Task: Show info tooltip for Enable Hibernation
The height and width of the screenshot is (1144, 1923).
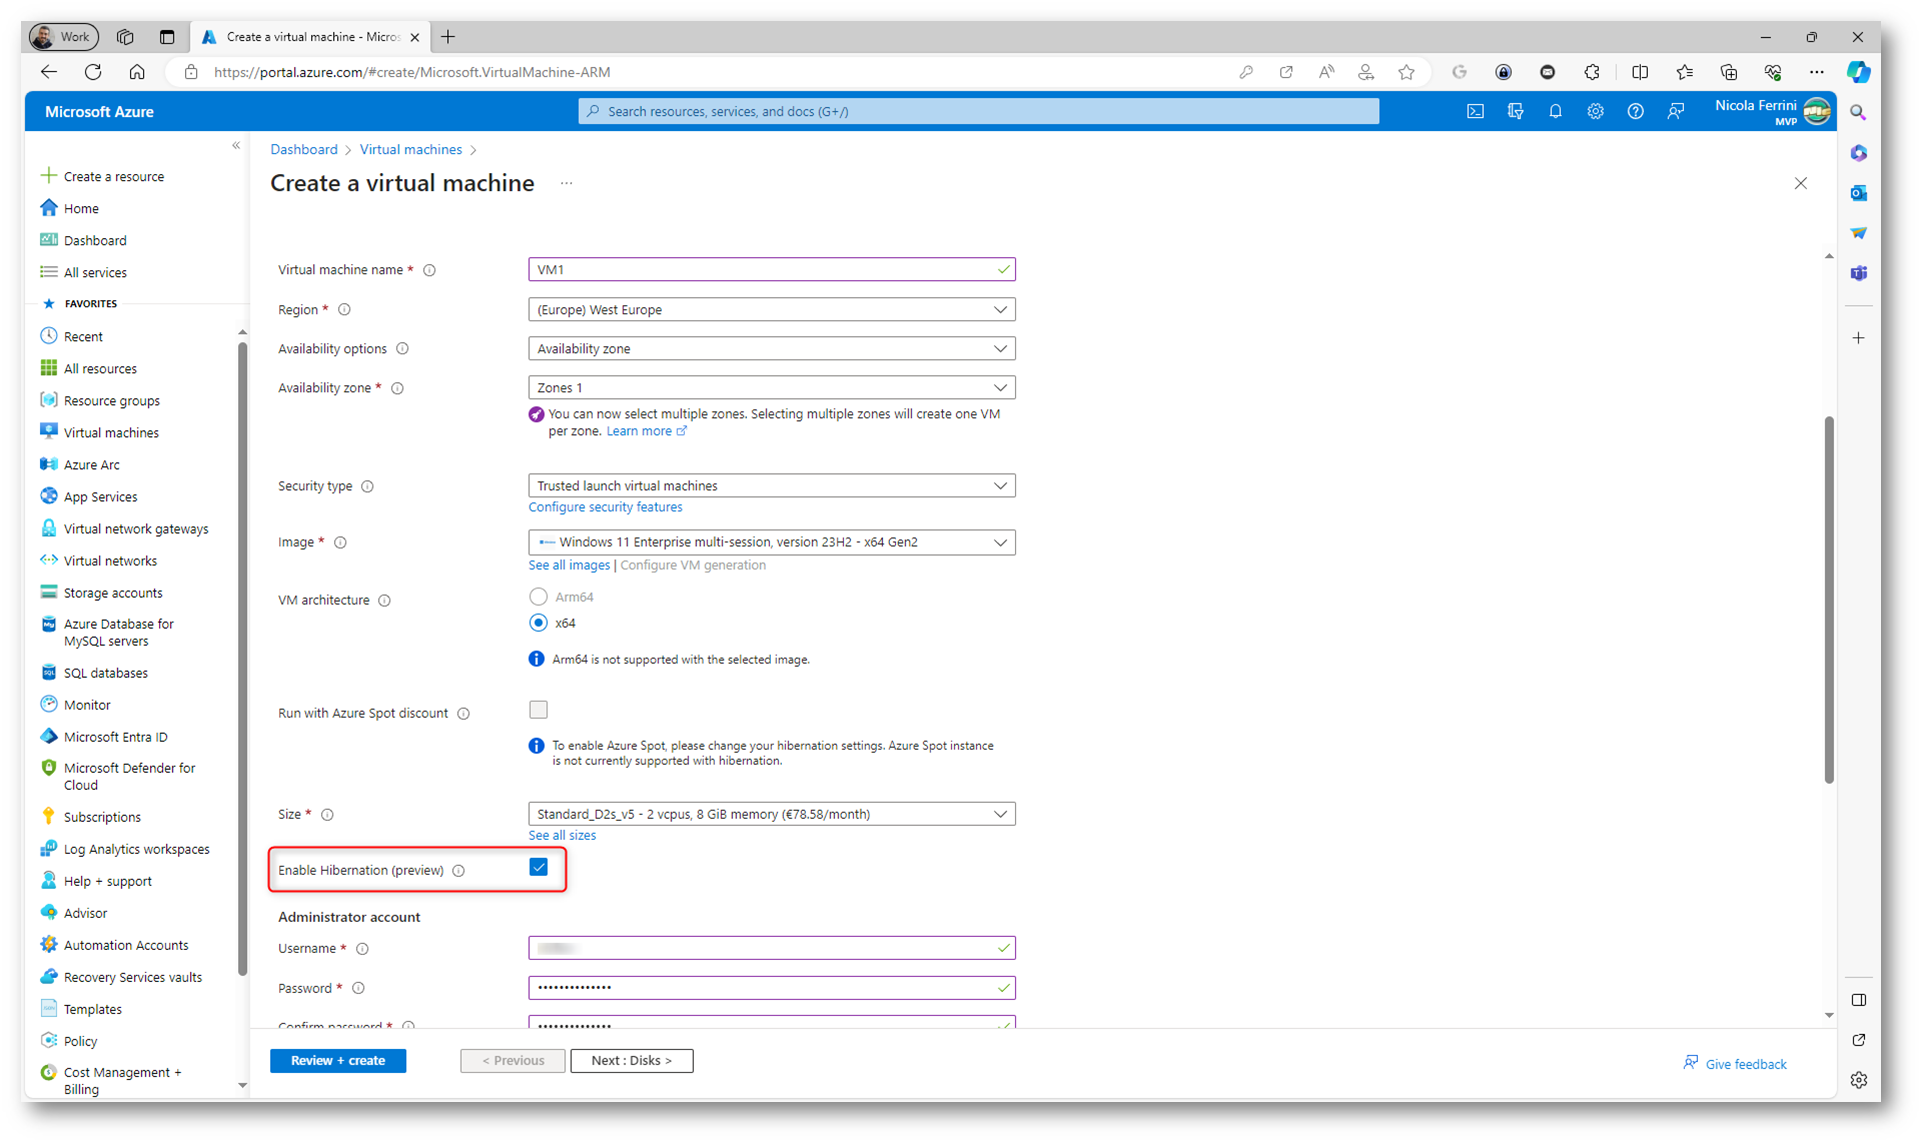Action: (x=458, y=871)
